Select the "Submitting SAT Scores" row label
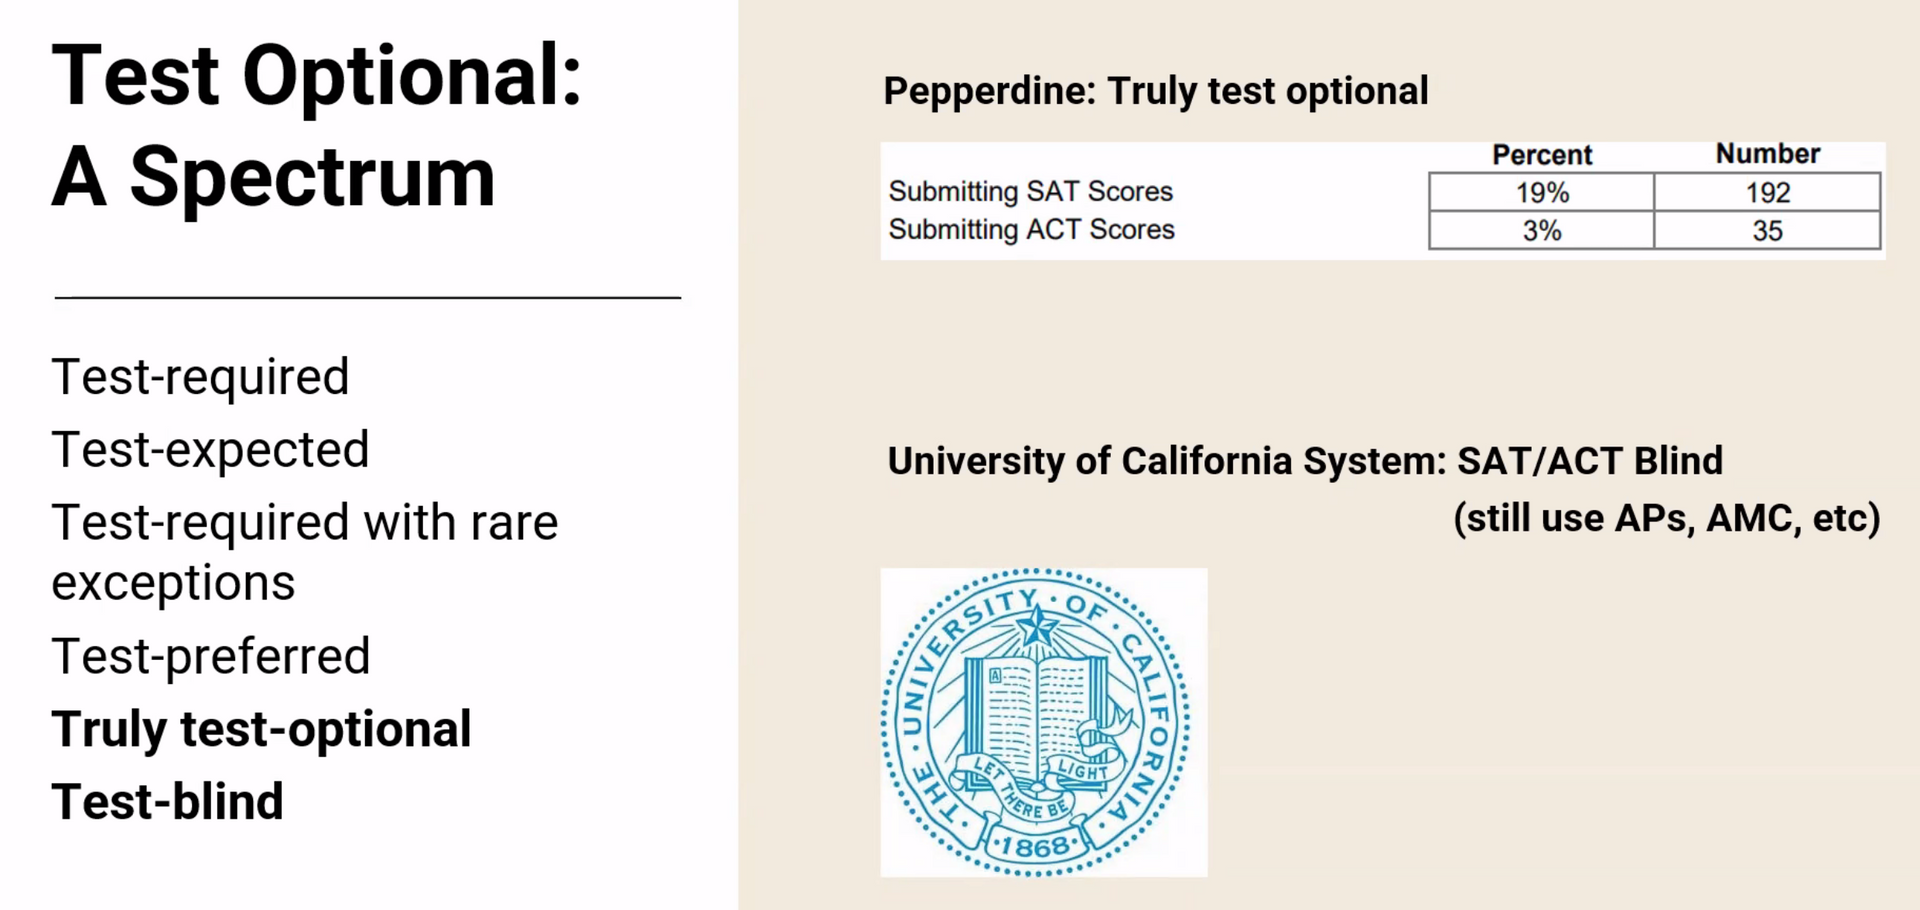The width and height of the screenshot is (1920, 910). (x=1030, y=191)
